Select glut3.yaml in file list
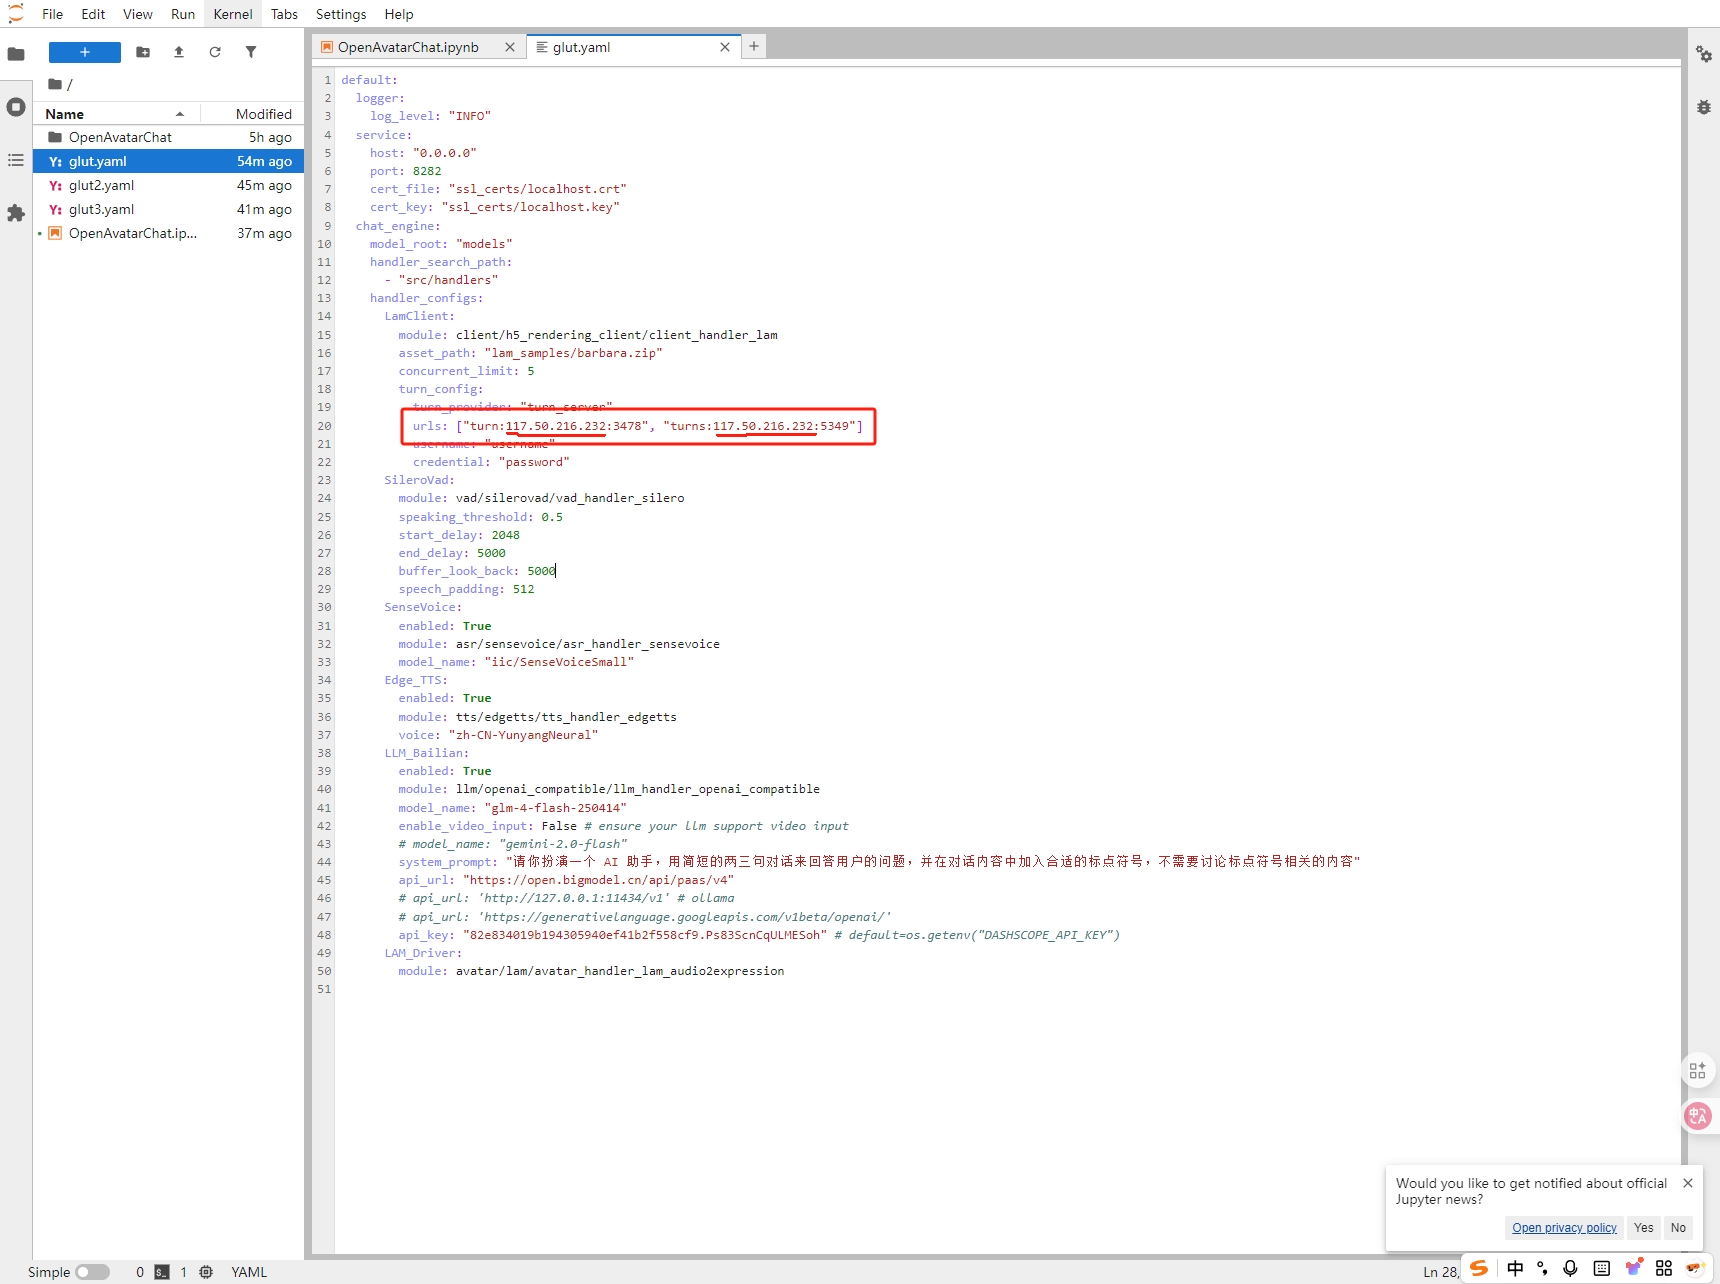The width and height of the screenshot is (1720, 1284). [x=168, y=209]
